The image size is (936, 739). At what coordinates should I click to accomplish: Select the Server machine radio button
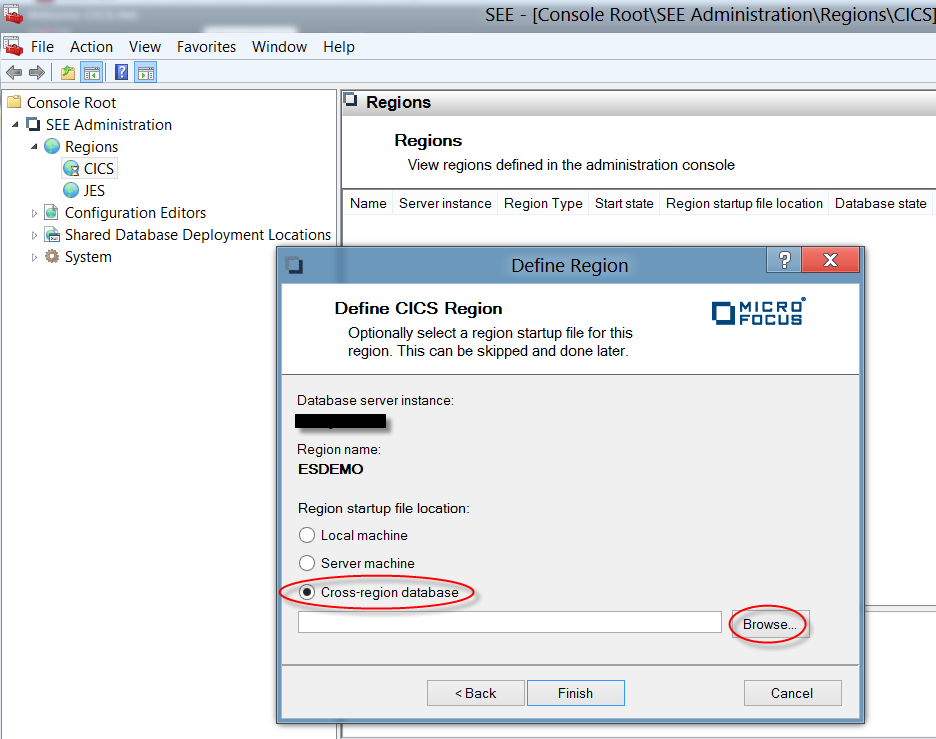click(307, 563)
